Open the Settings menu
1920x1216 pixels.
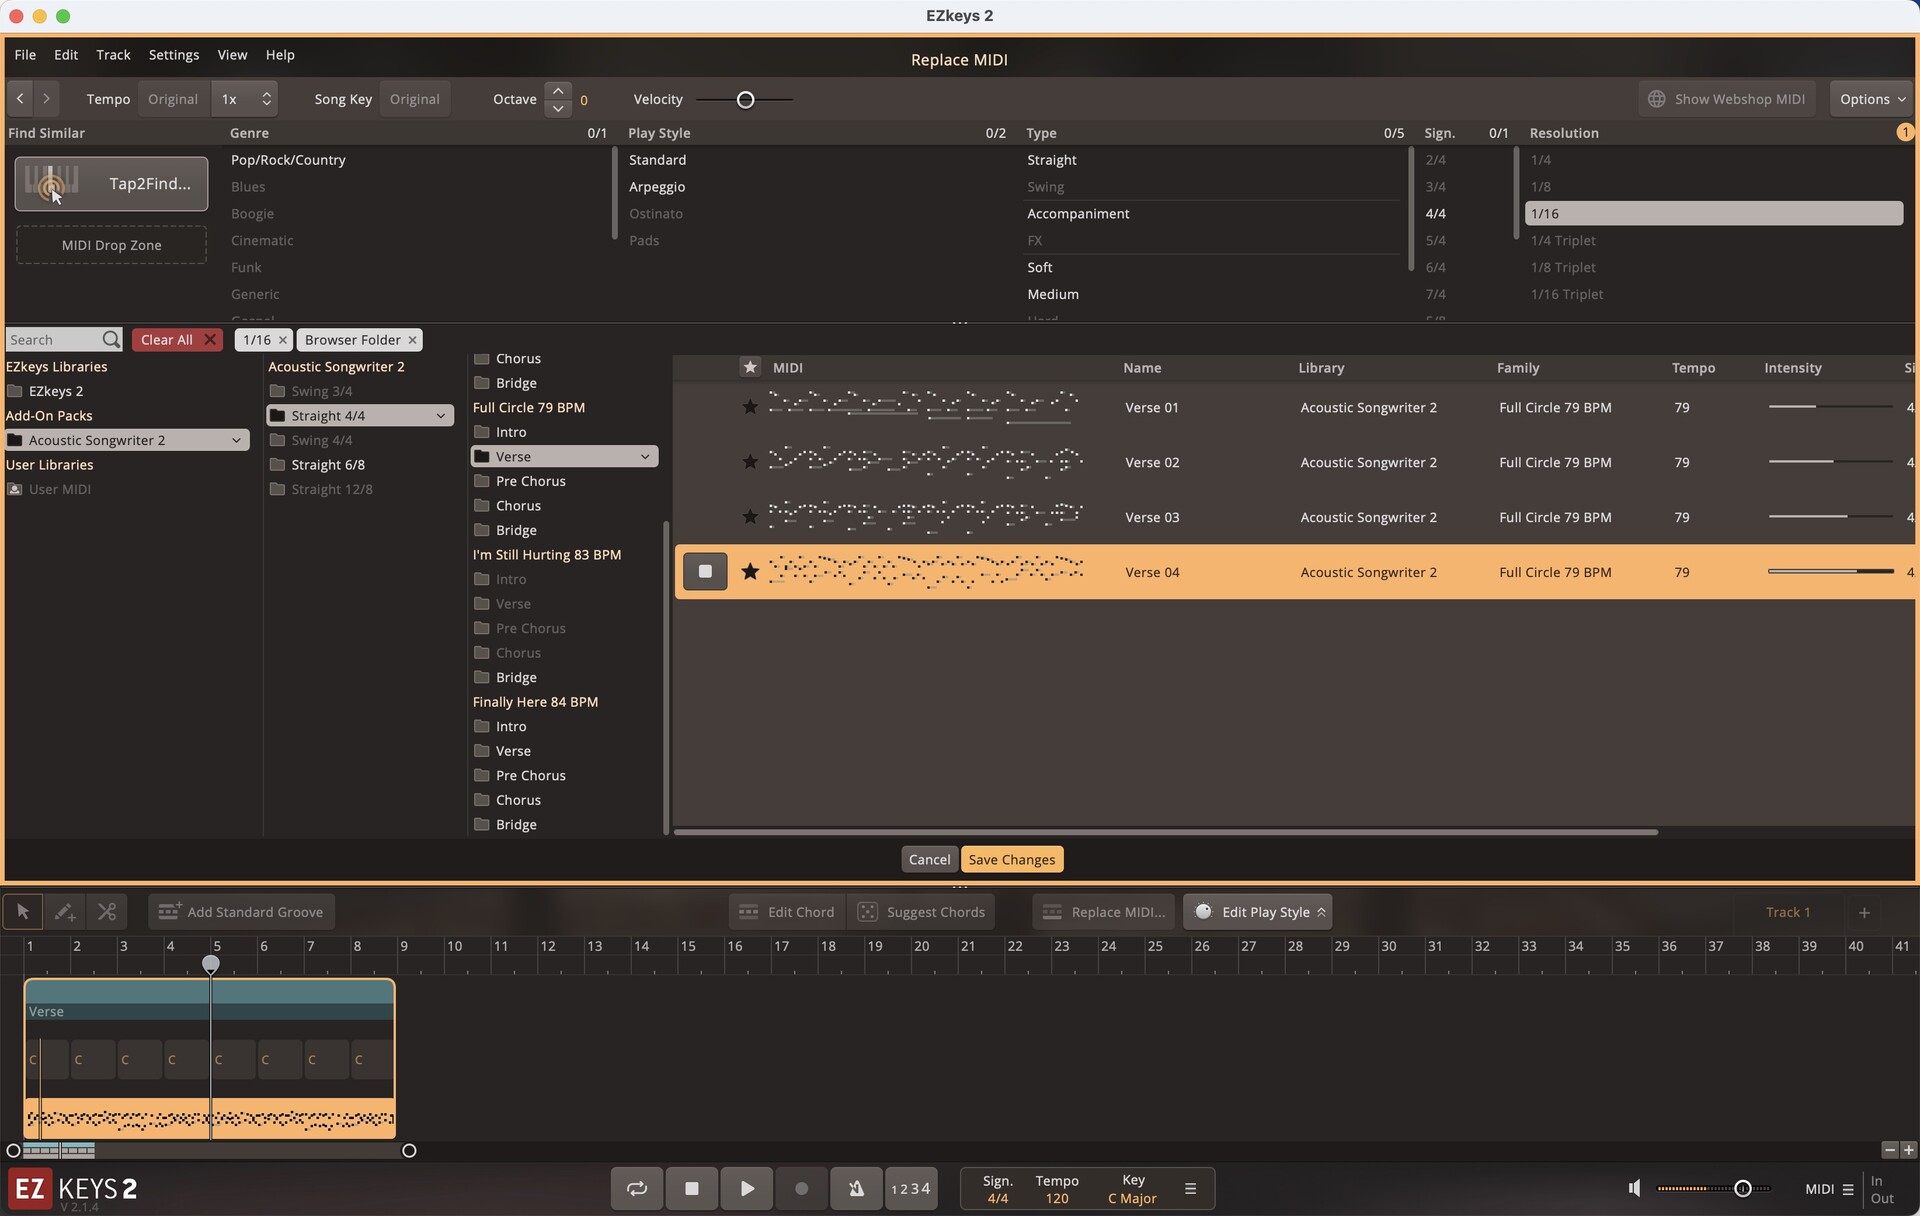(173, 55)
